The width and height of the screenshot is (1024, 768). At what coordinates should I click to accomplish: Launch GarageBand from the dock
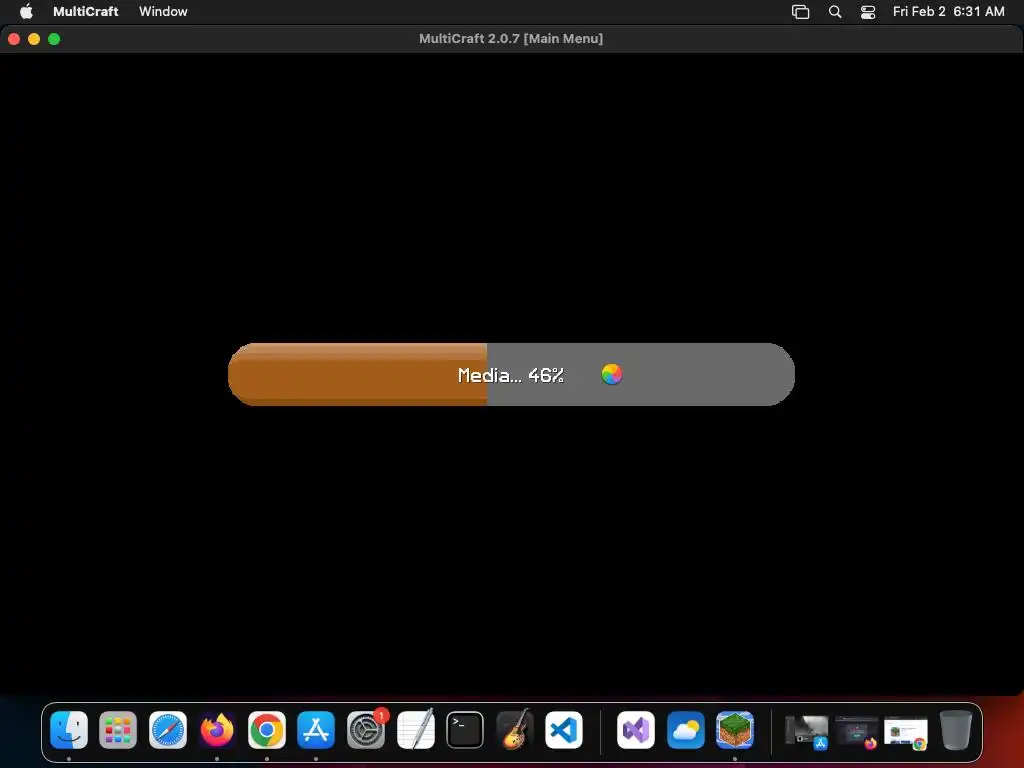pos(515,729)
